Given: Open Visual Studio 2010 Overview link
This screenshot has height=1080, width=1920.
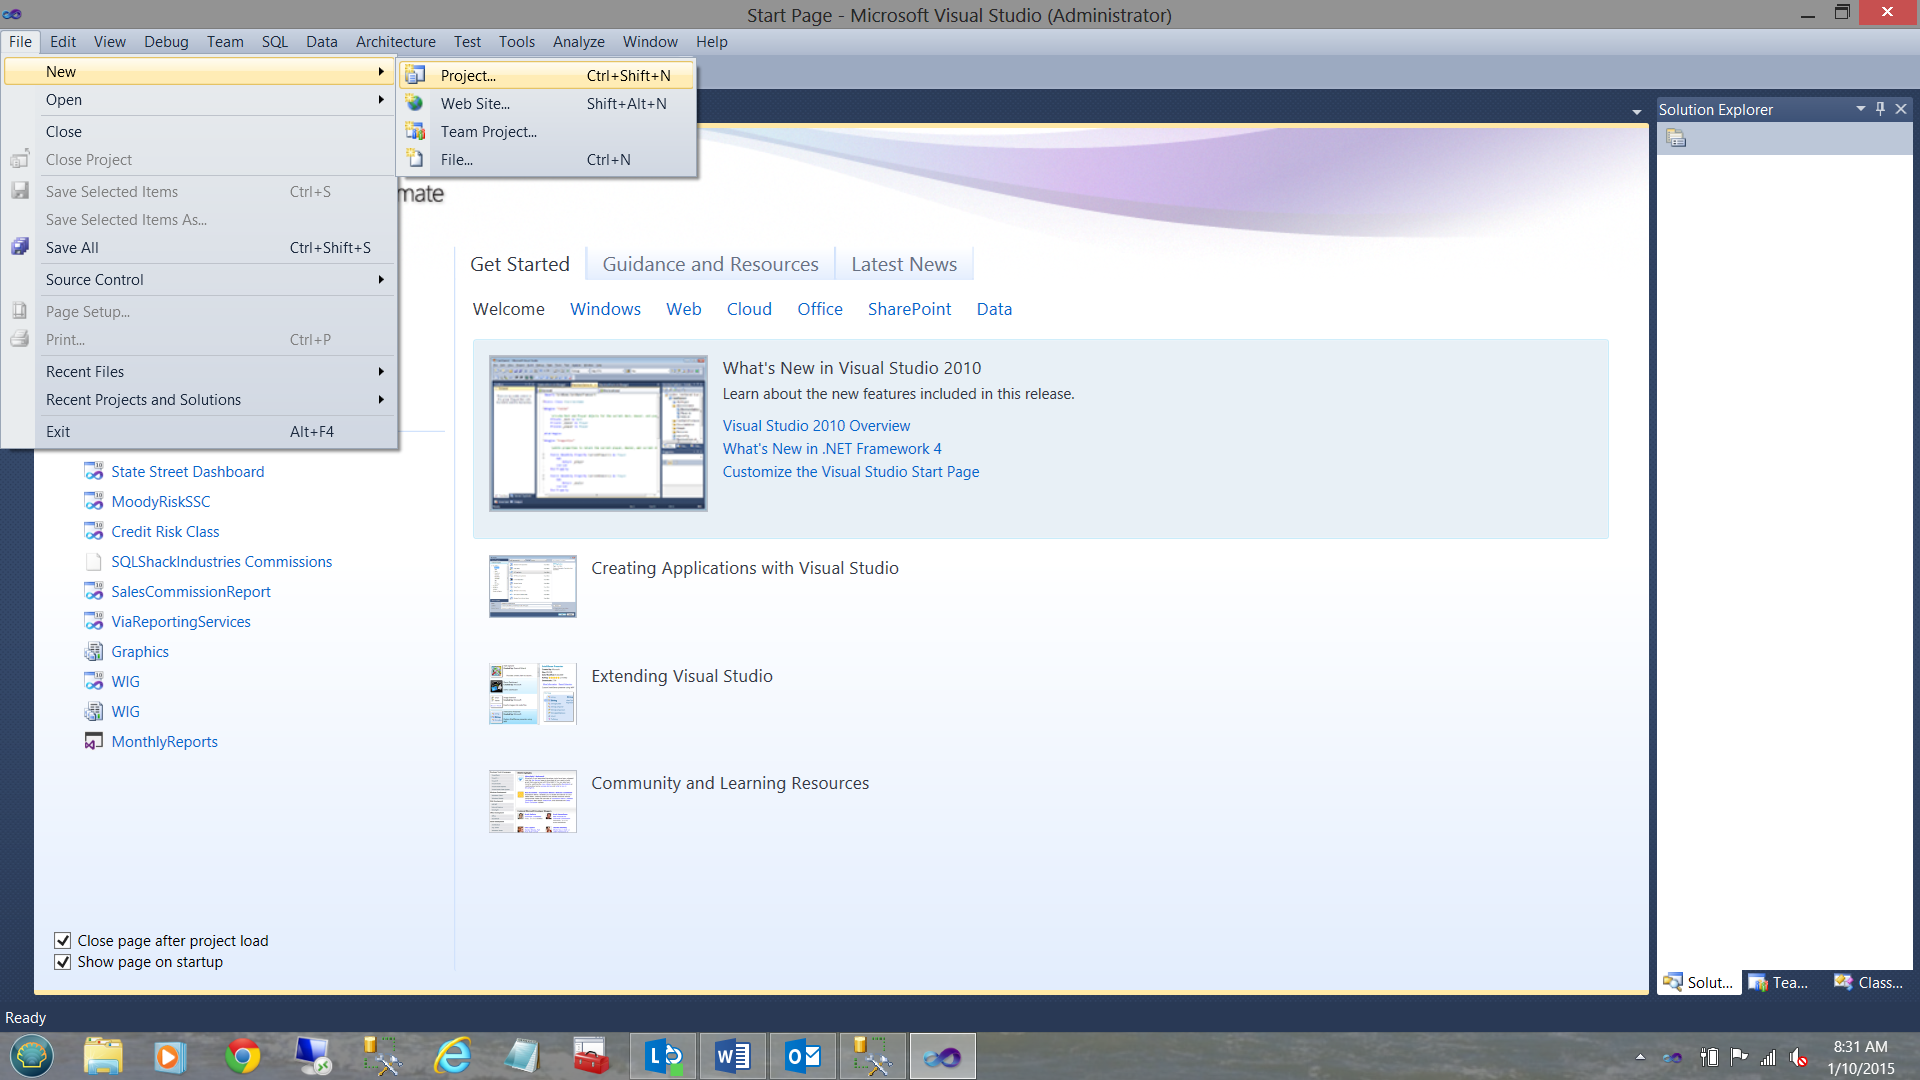Looking at the screenshot, I should pos(816,426).
